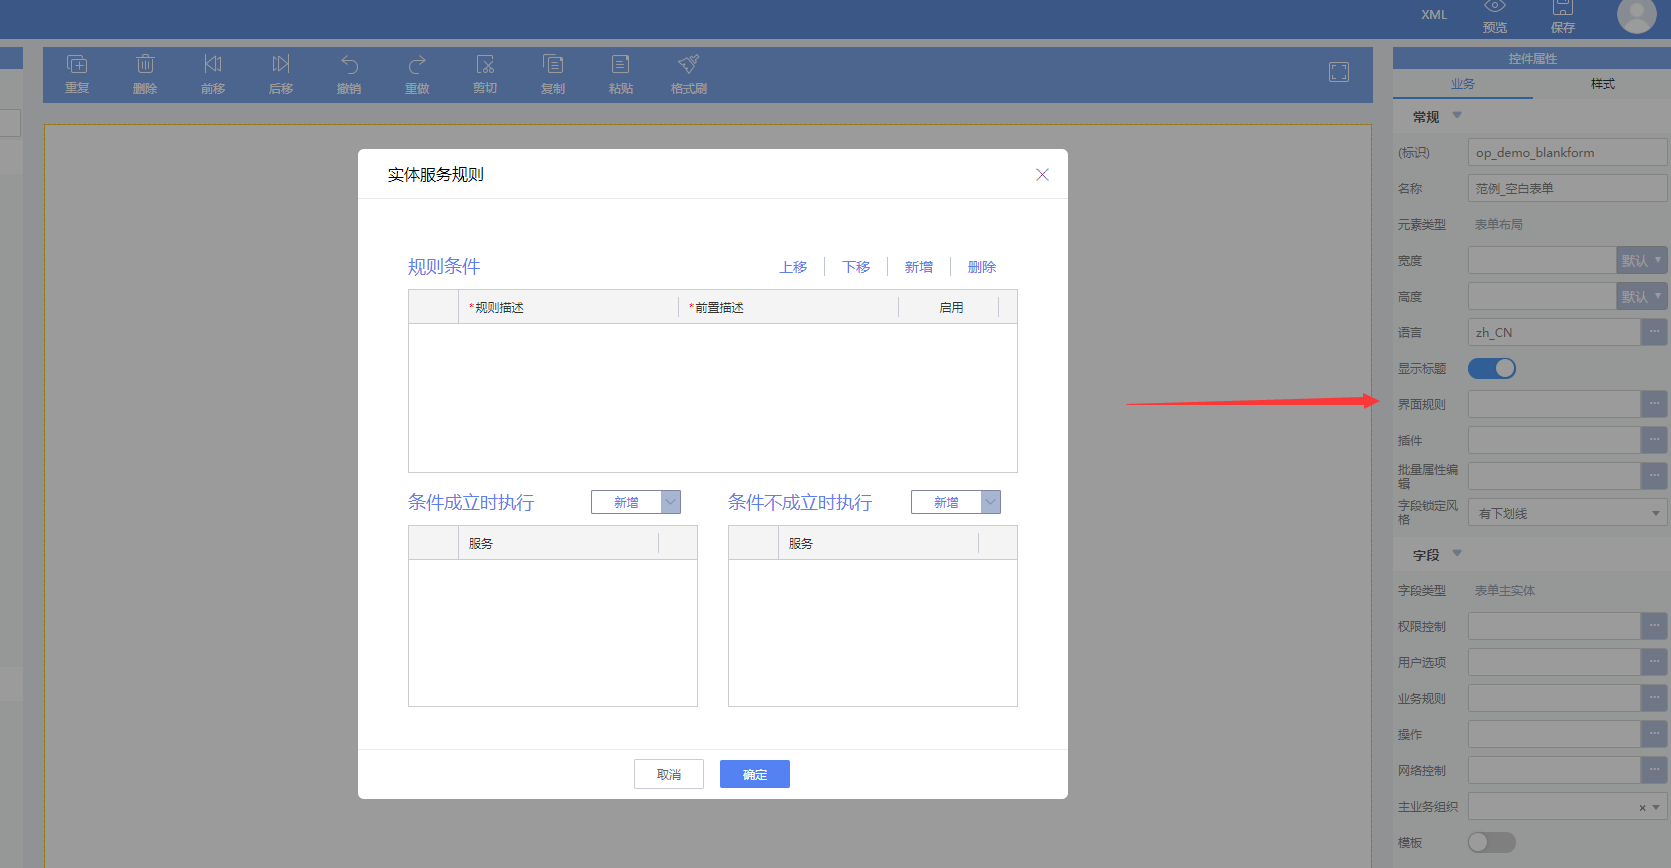This screenshot has width=1671, height=868.
Task: Close the 实体服务规则 dialog with X
Action: pyautogui.click(x=1042, y=174)
